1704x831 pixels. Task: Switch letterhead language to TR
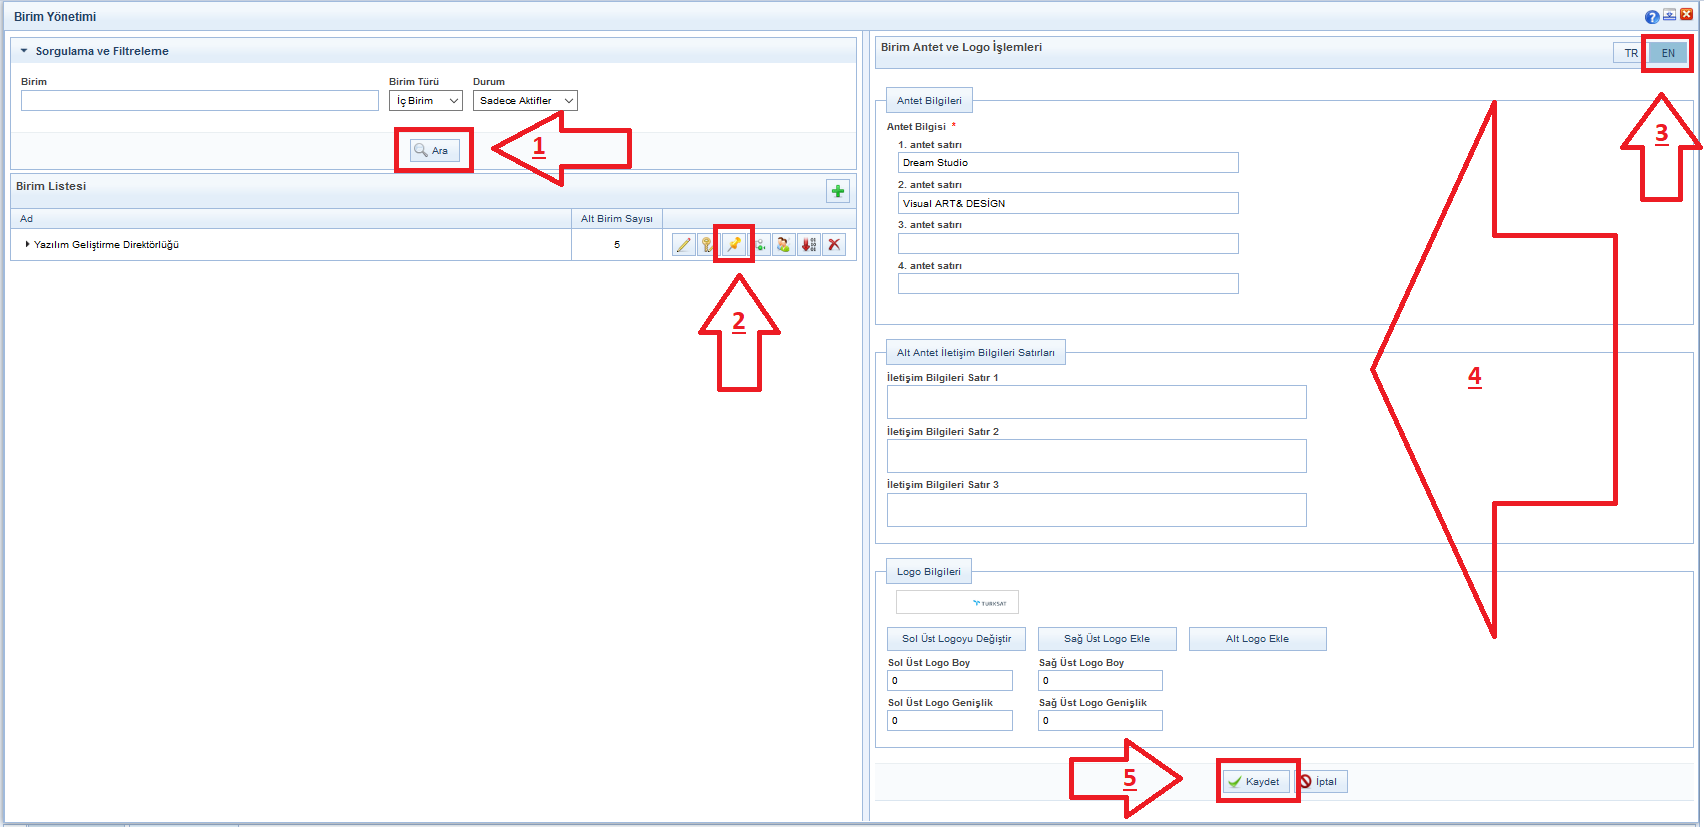click(1630, 53)
